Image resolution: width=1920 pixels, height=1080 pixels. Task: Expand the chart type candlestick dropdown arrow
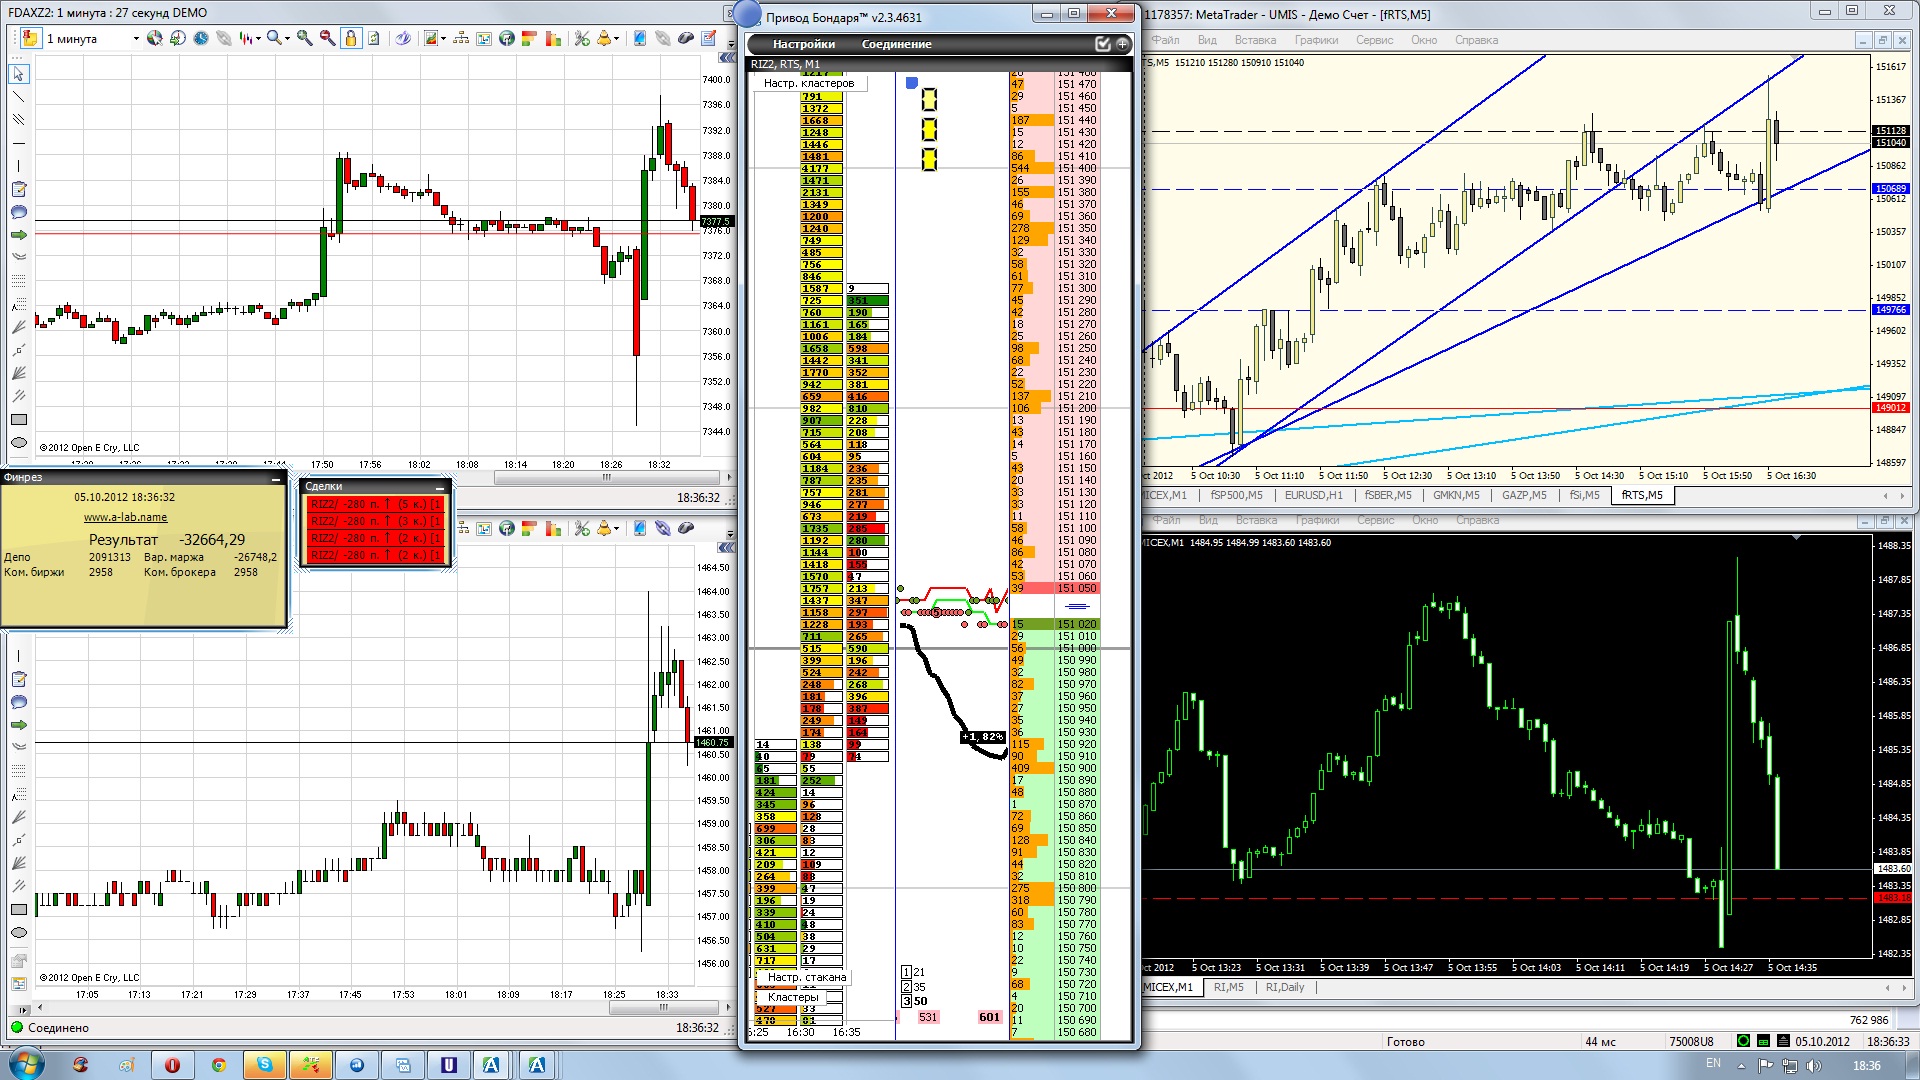click(x=258, y=39)
